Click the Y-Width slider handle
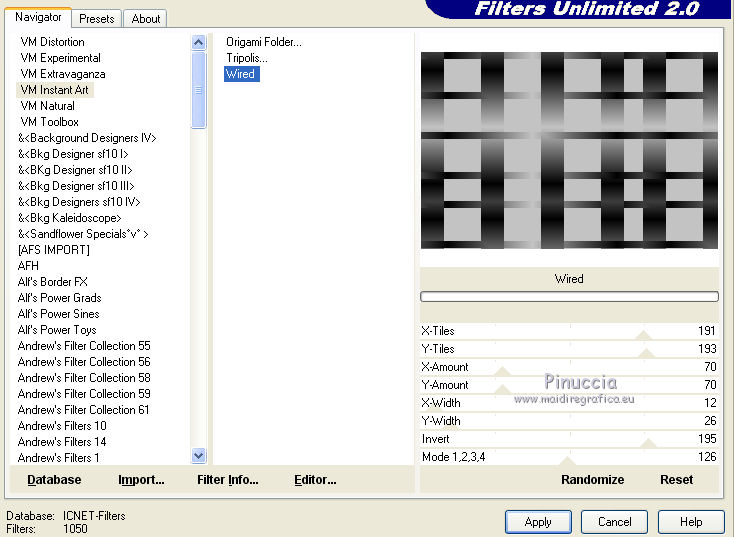734x537 pixels. coord(451,426)
